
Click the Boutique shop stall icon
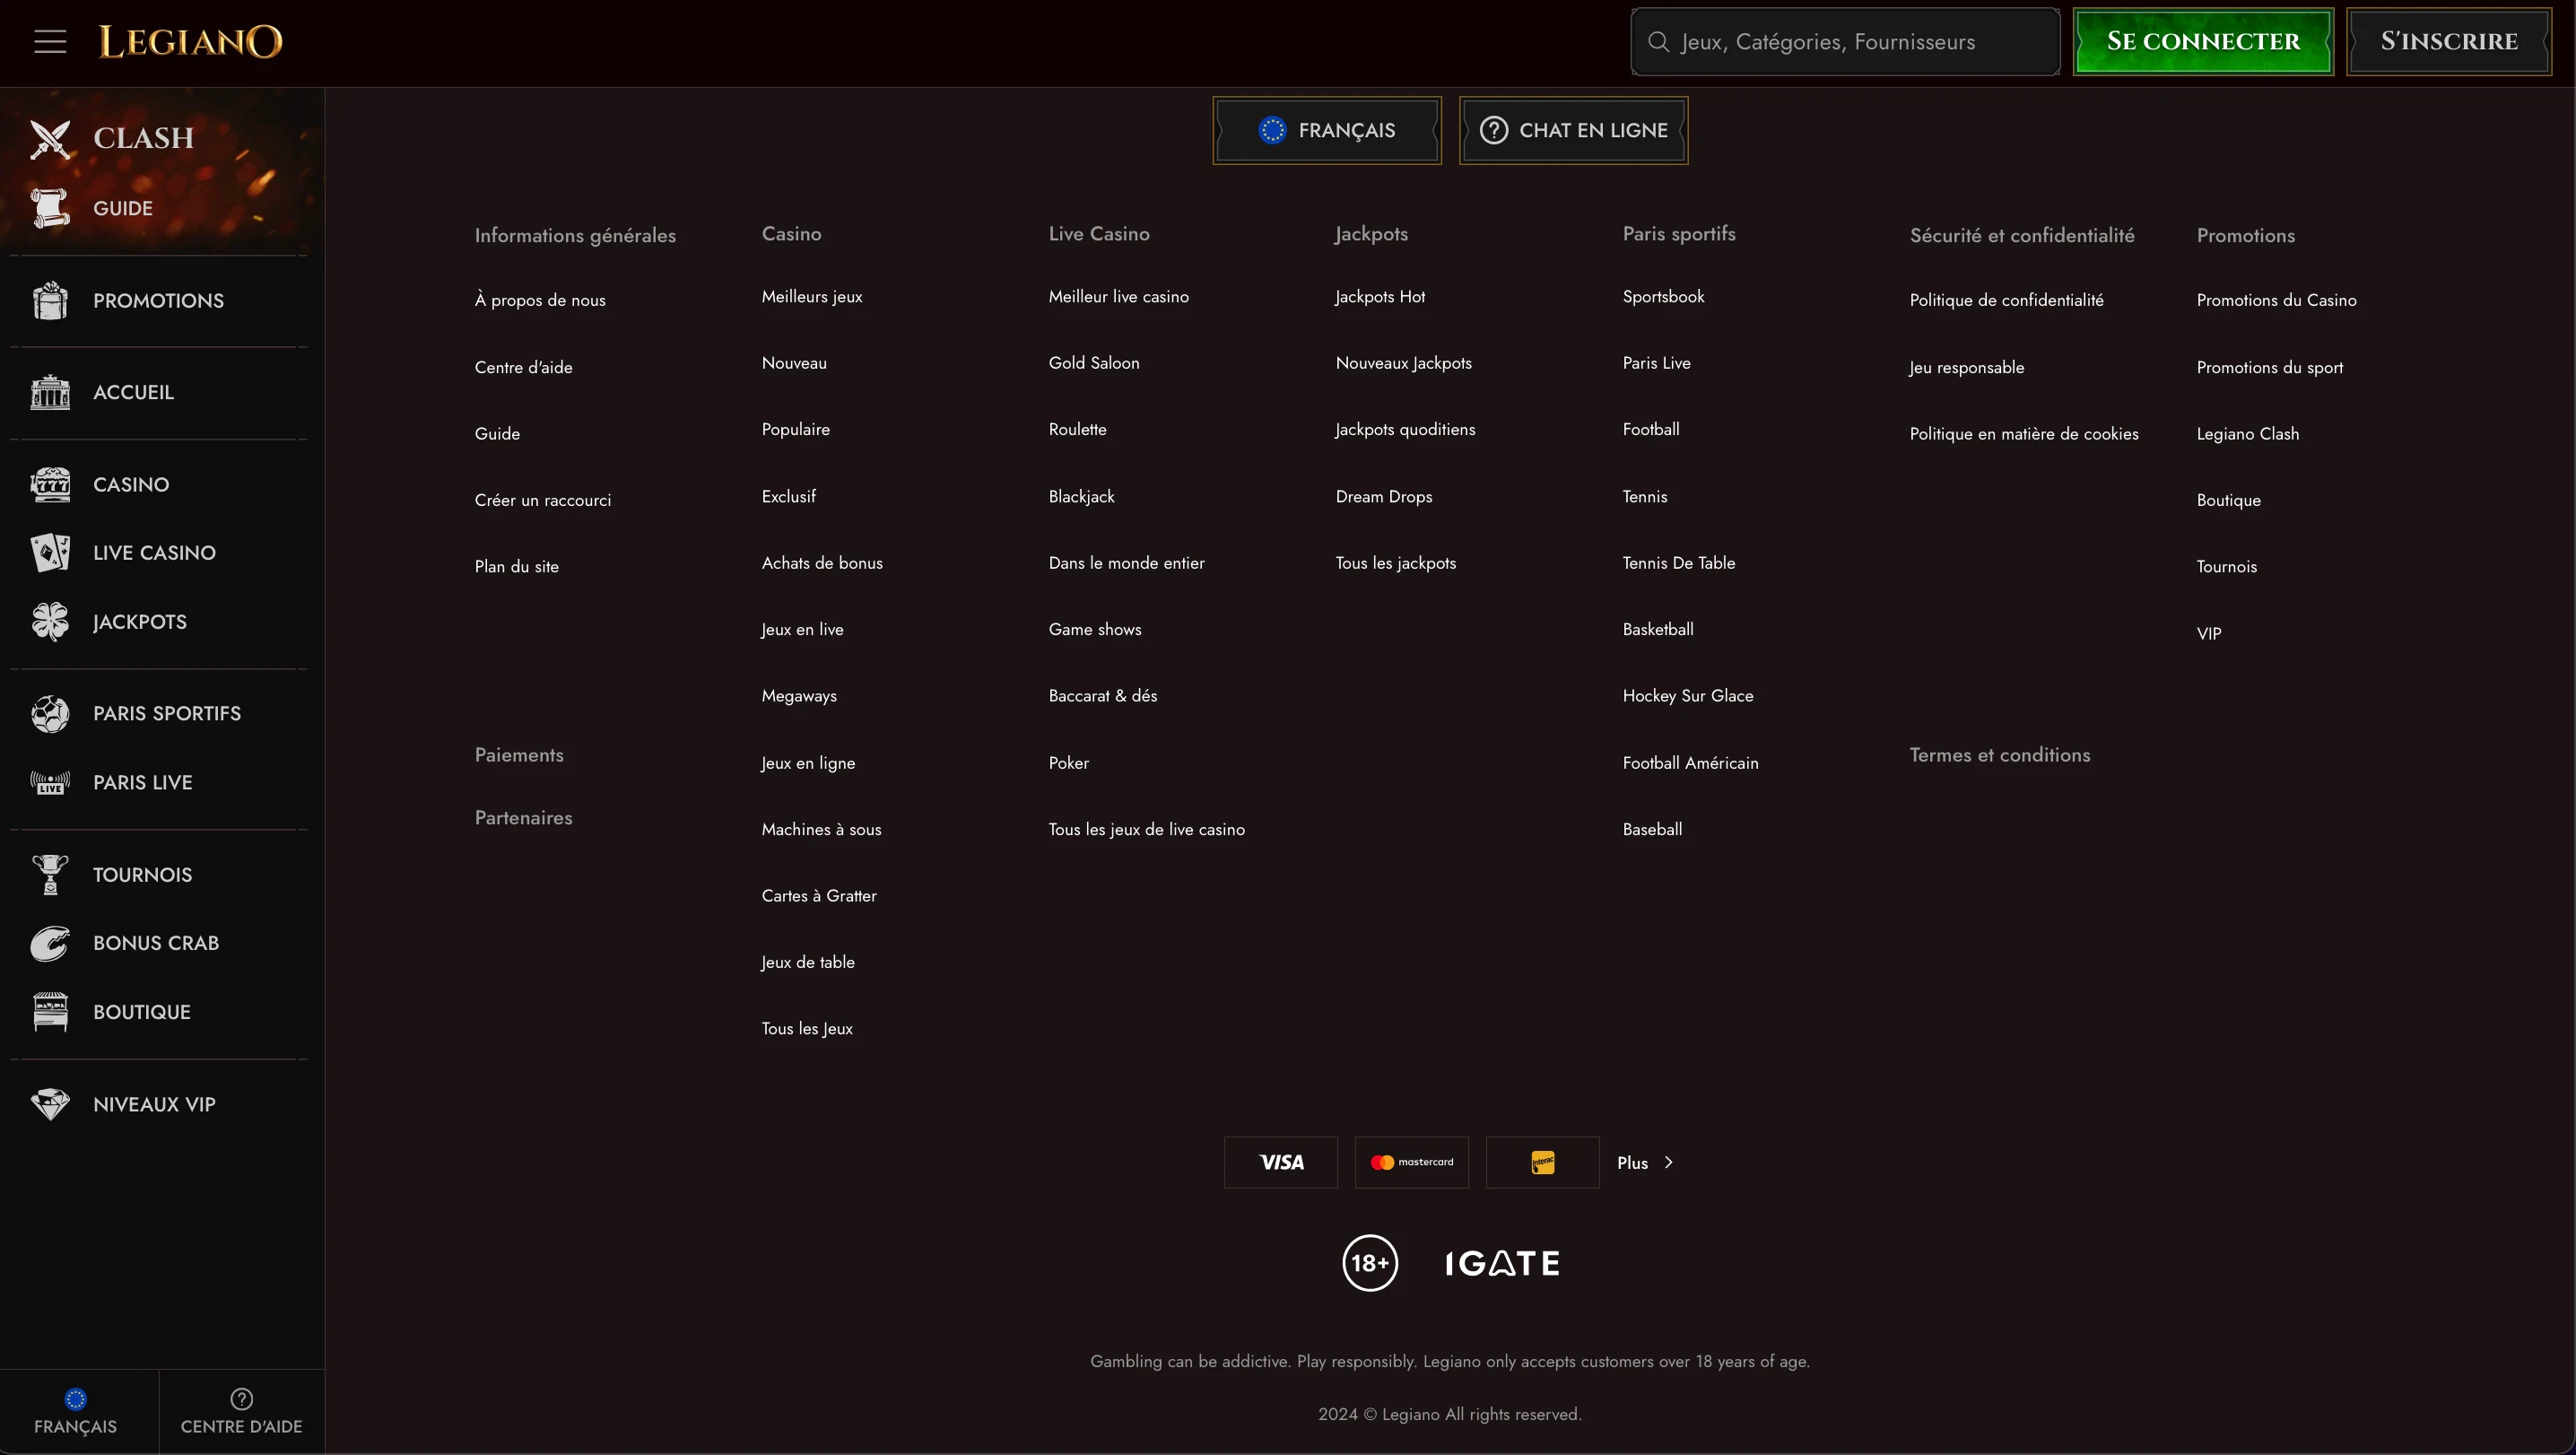(x=50, y=1011)
